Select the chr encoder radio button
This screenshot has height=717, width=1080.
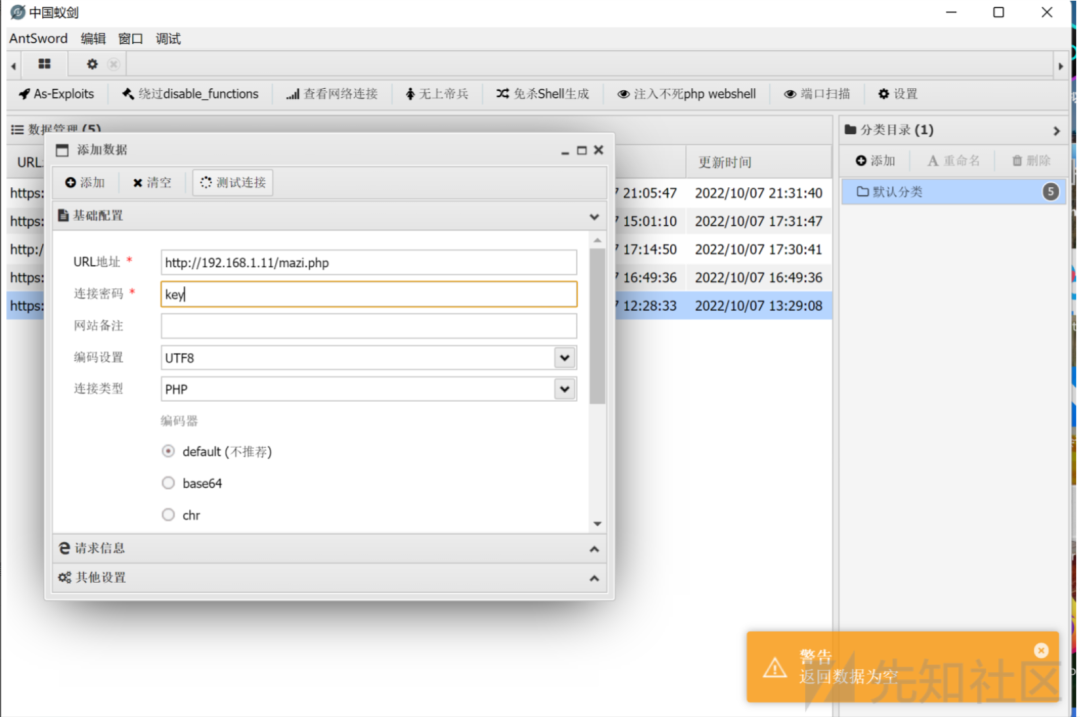(x=168, y=515)
